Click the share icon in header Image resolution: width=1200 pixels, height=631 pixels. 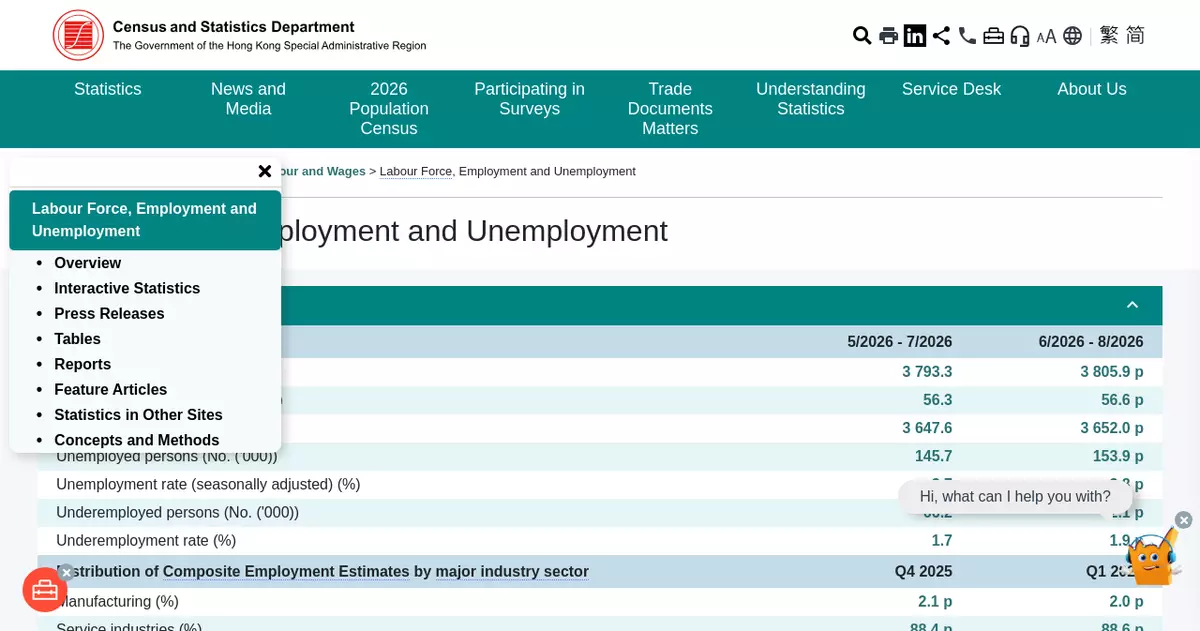pyautogui.click(x=941, y=36)
